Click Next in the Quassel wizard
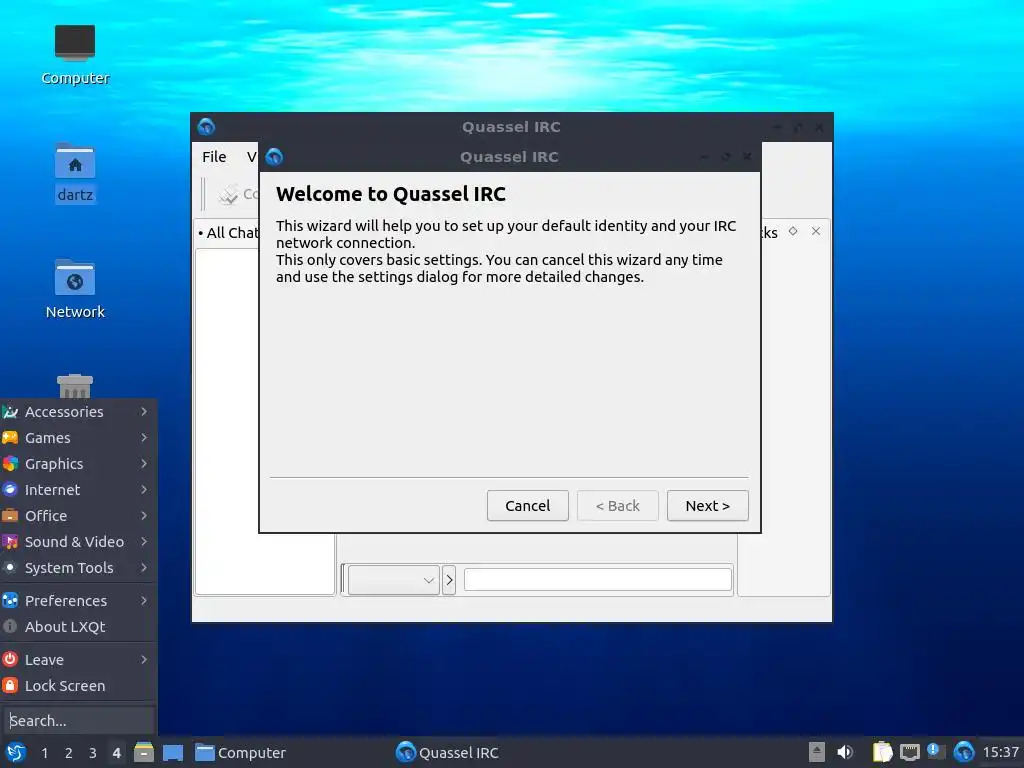The width and height of the screenshot is (1024, 768). (x=707, y=505)
